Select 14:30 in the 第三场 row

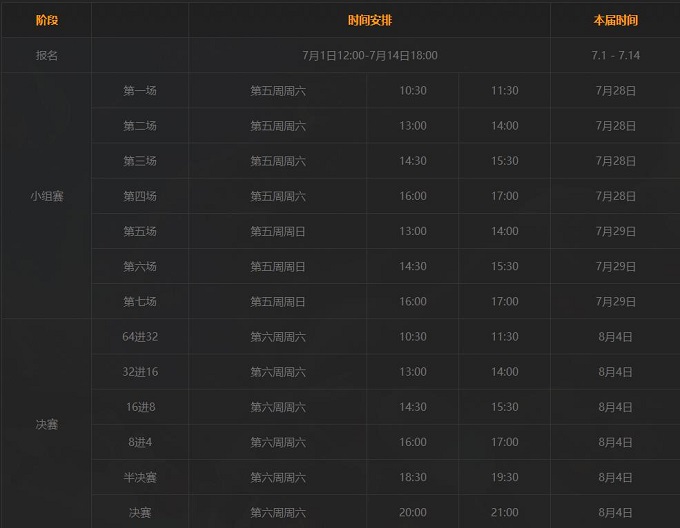coord(413,161)
